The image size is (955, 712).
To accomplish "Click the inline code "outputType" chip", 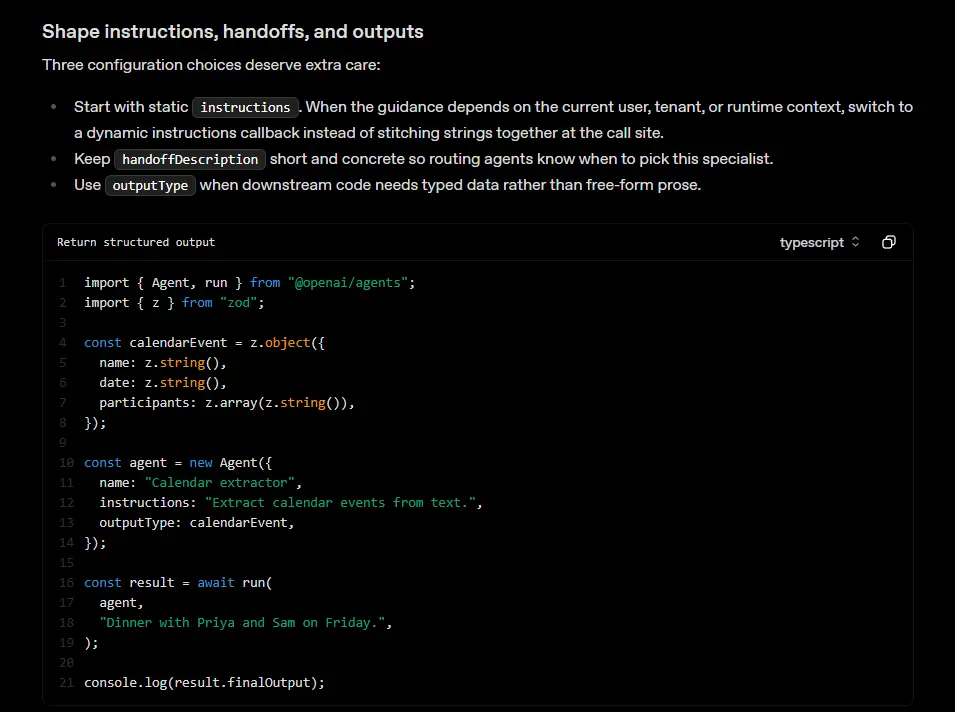I will point(150,185).
